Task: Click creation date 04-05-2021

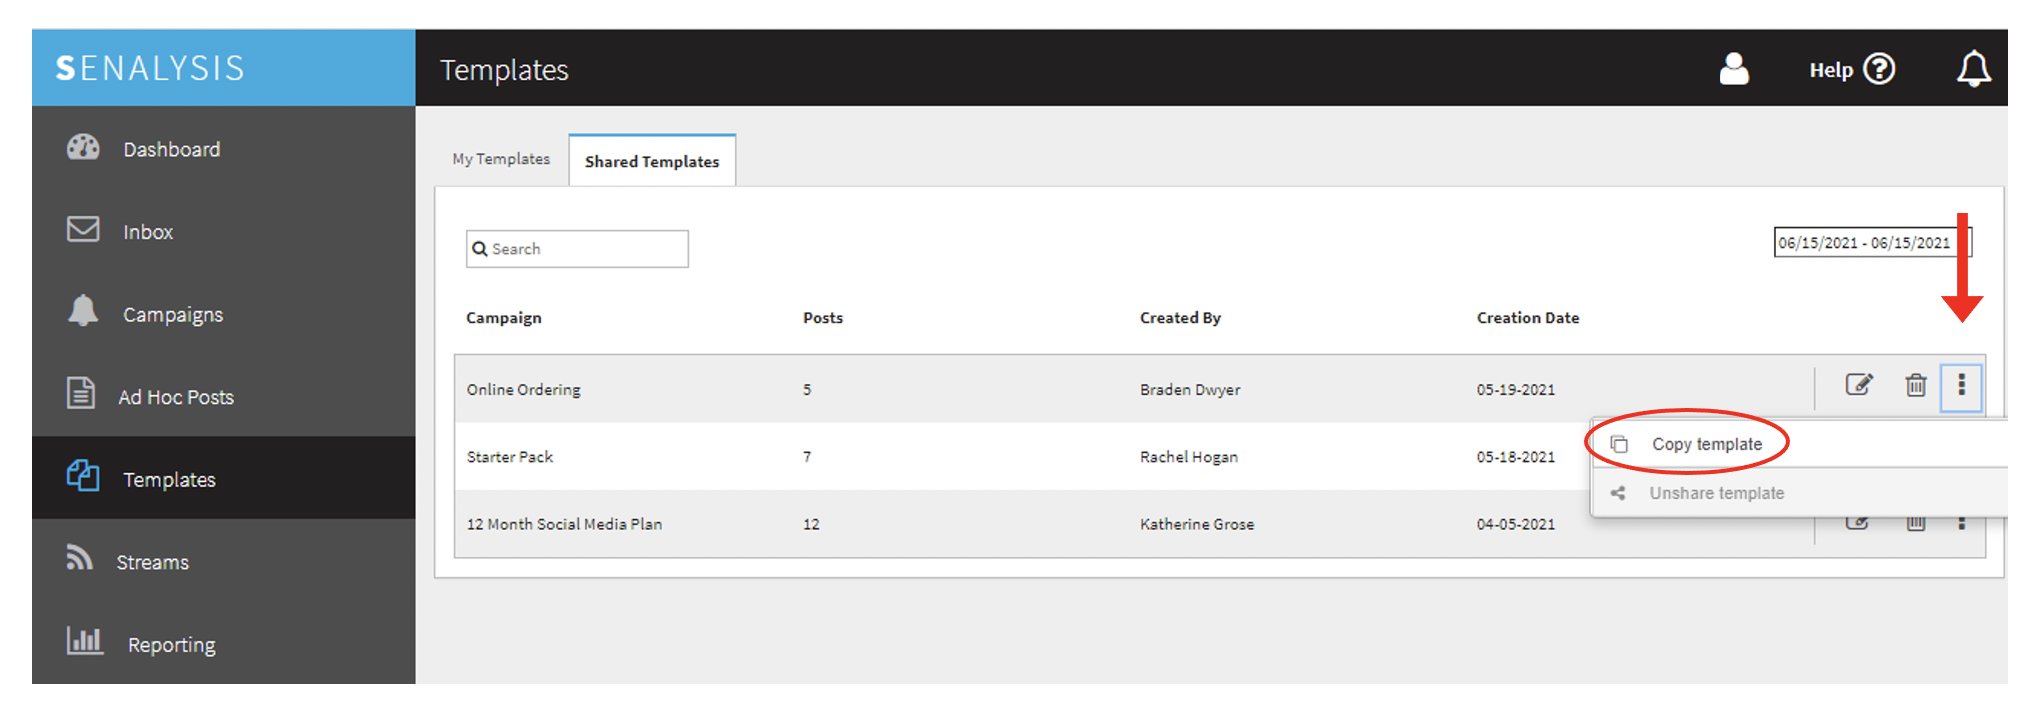Action: pyautogui.click(x=1515, y=524)
